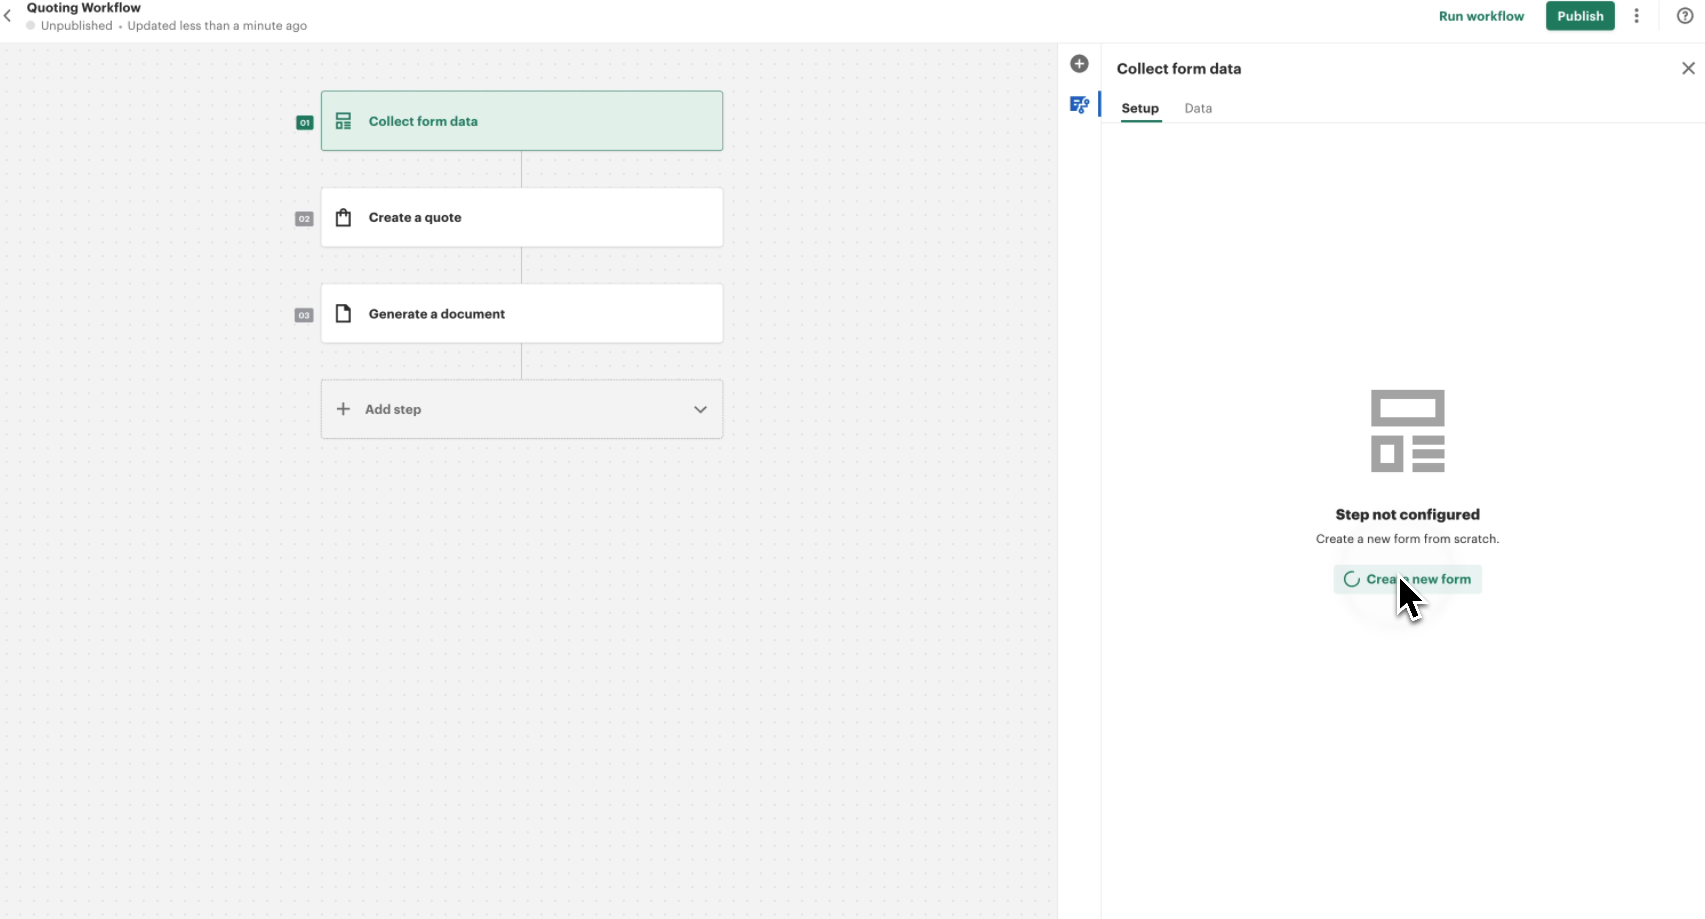Close the Collect form data panel
1705x919 pixels.
[1688, 68]
